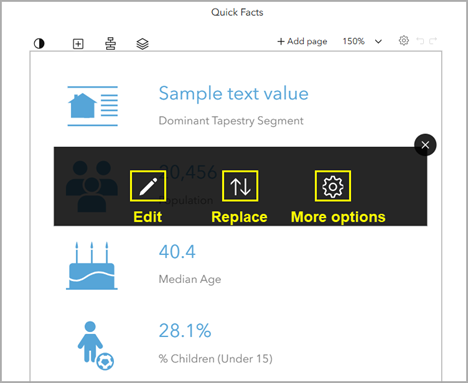This screenshot has width=468, height=383.
Task: Click the child with soccer ball icon
Action: click(x=96, y=346)
